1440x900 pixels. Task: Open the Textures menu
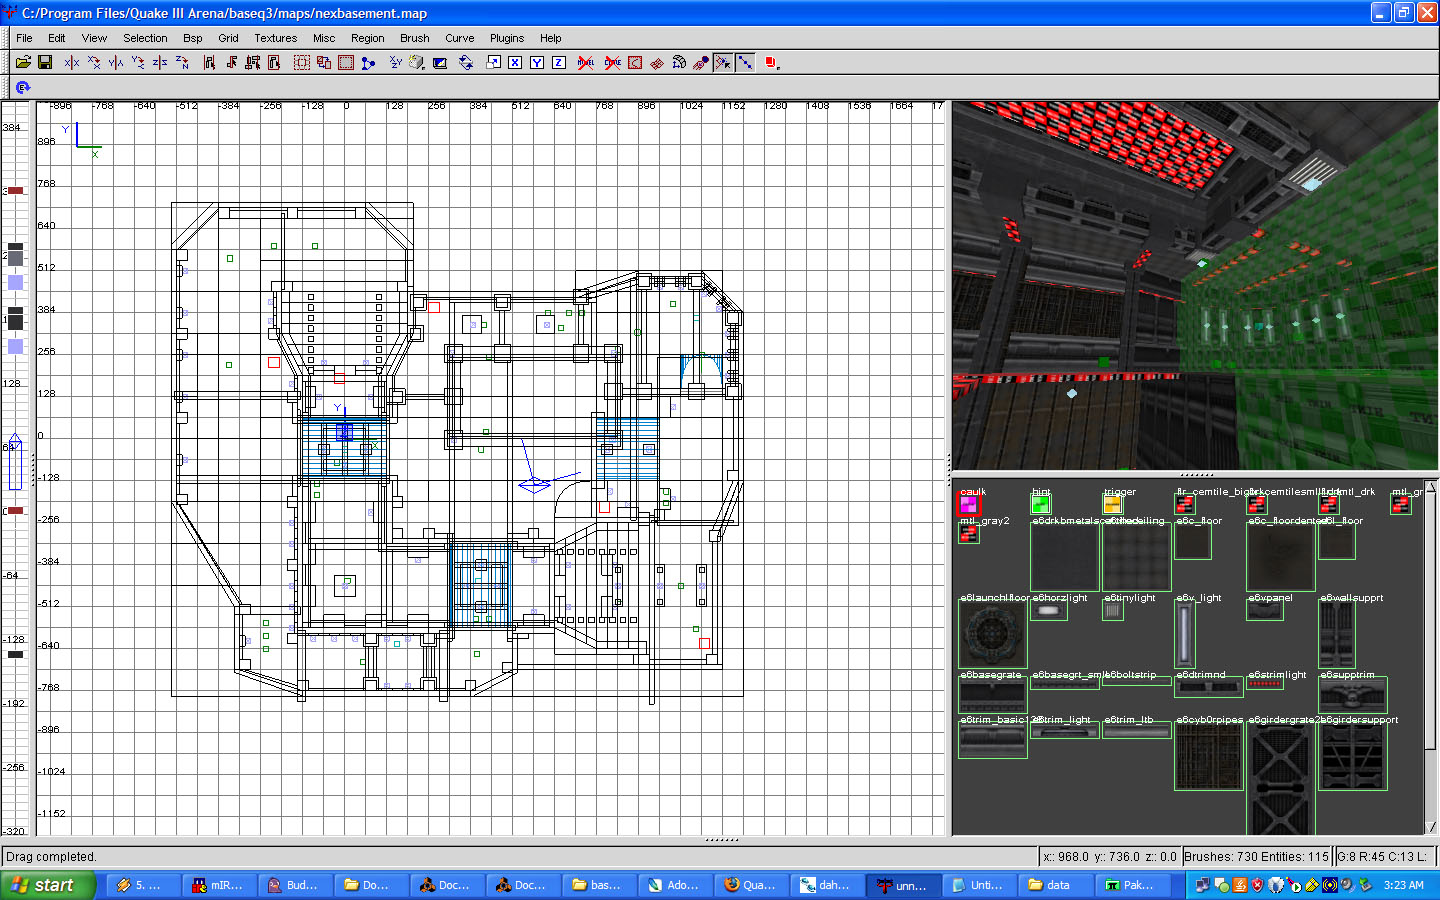(x=275, y=38)
